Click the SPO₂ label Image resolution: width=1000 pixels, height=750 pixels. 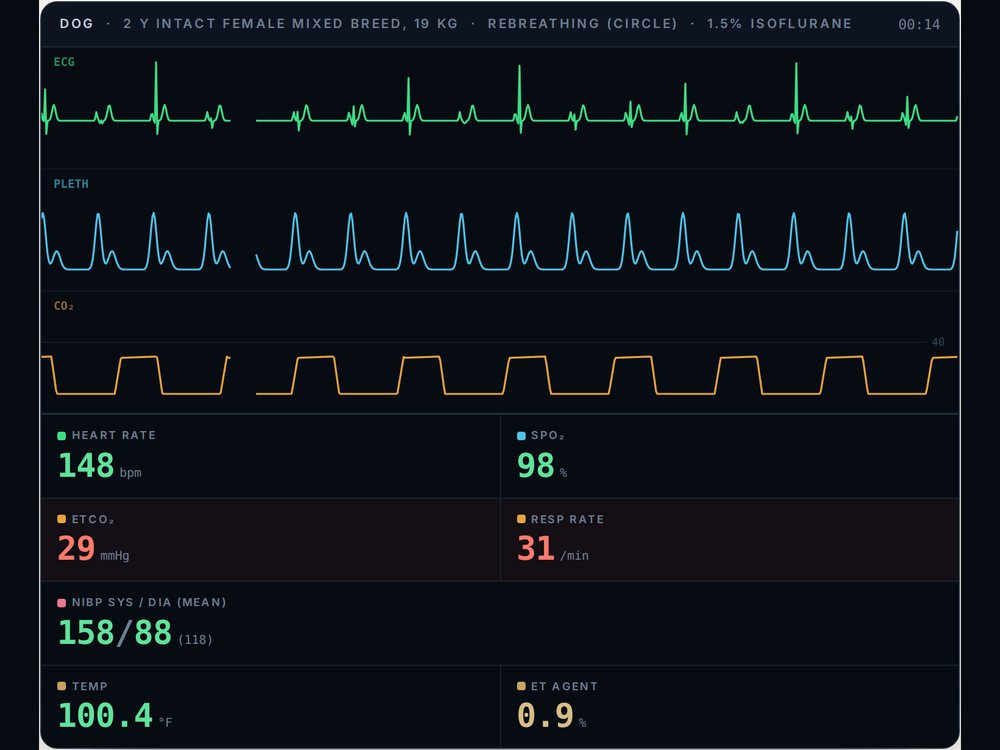[x=548, y=435]
